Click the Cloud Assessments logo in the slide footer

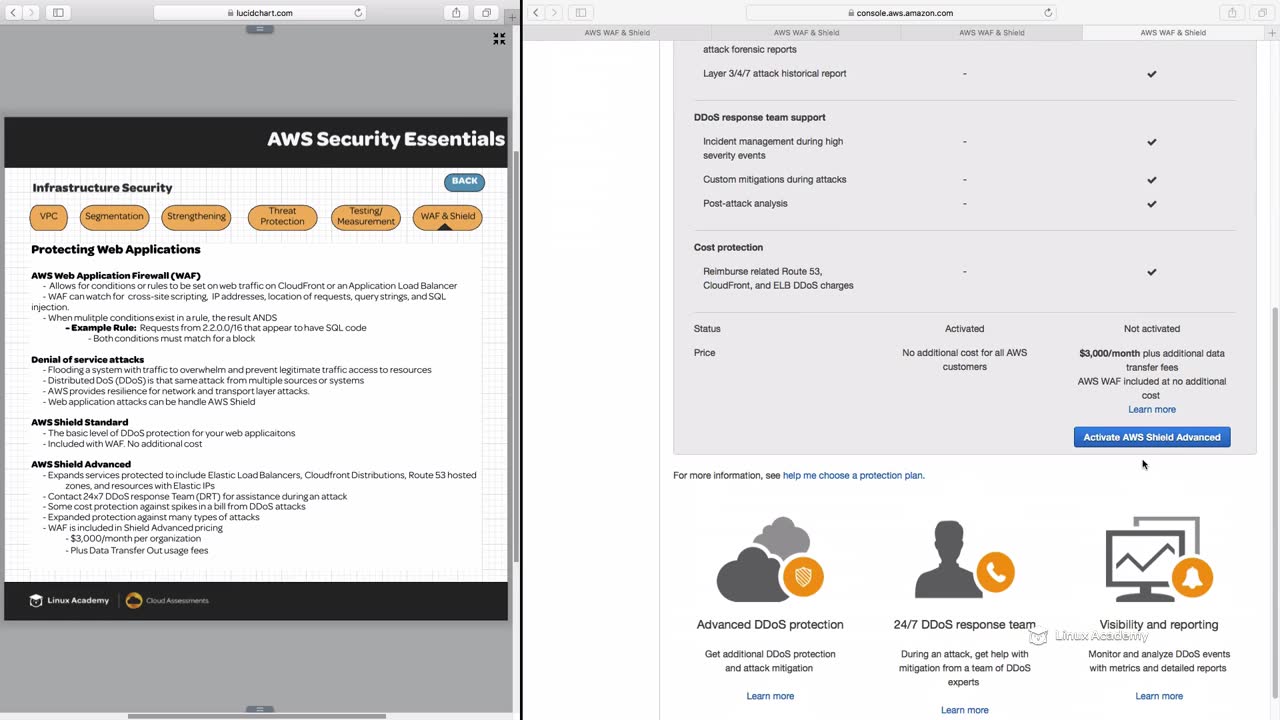point(167,600)
